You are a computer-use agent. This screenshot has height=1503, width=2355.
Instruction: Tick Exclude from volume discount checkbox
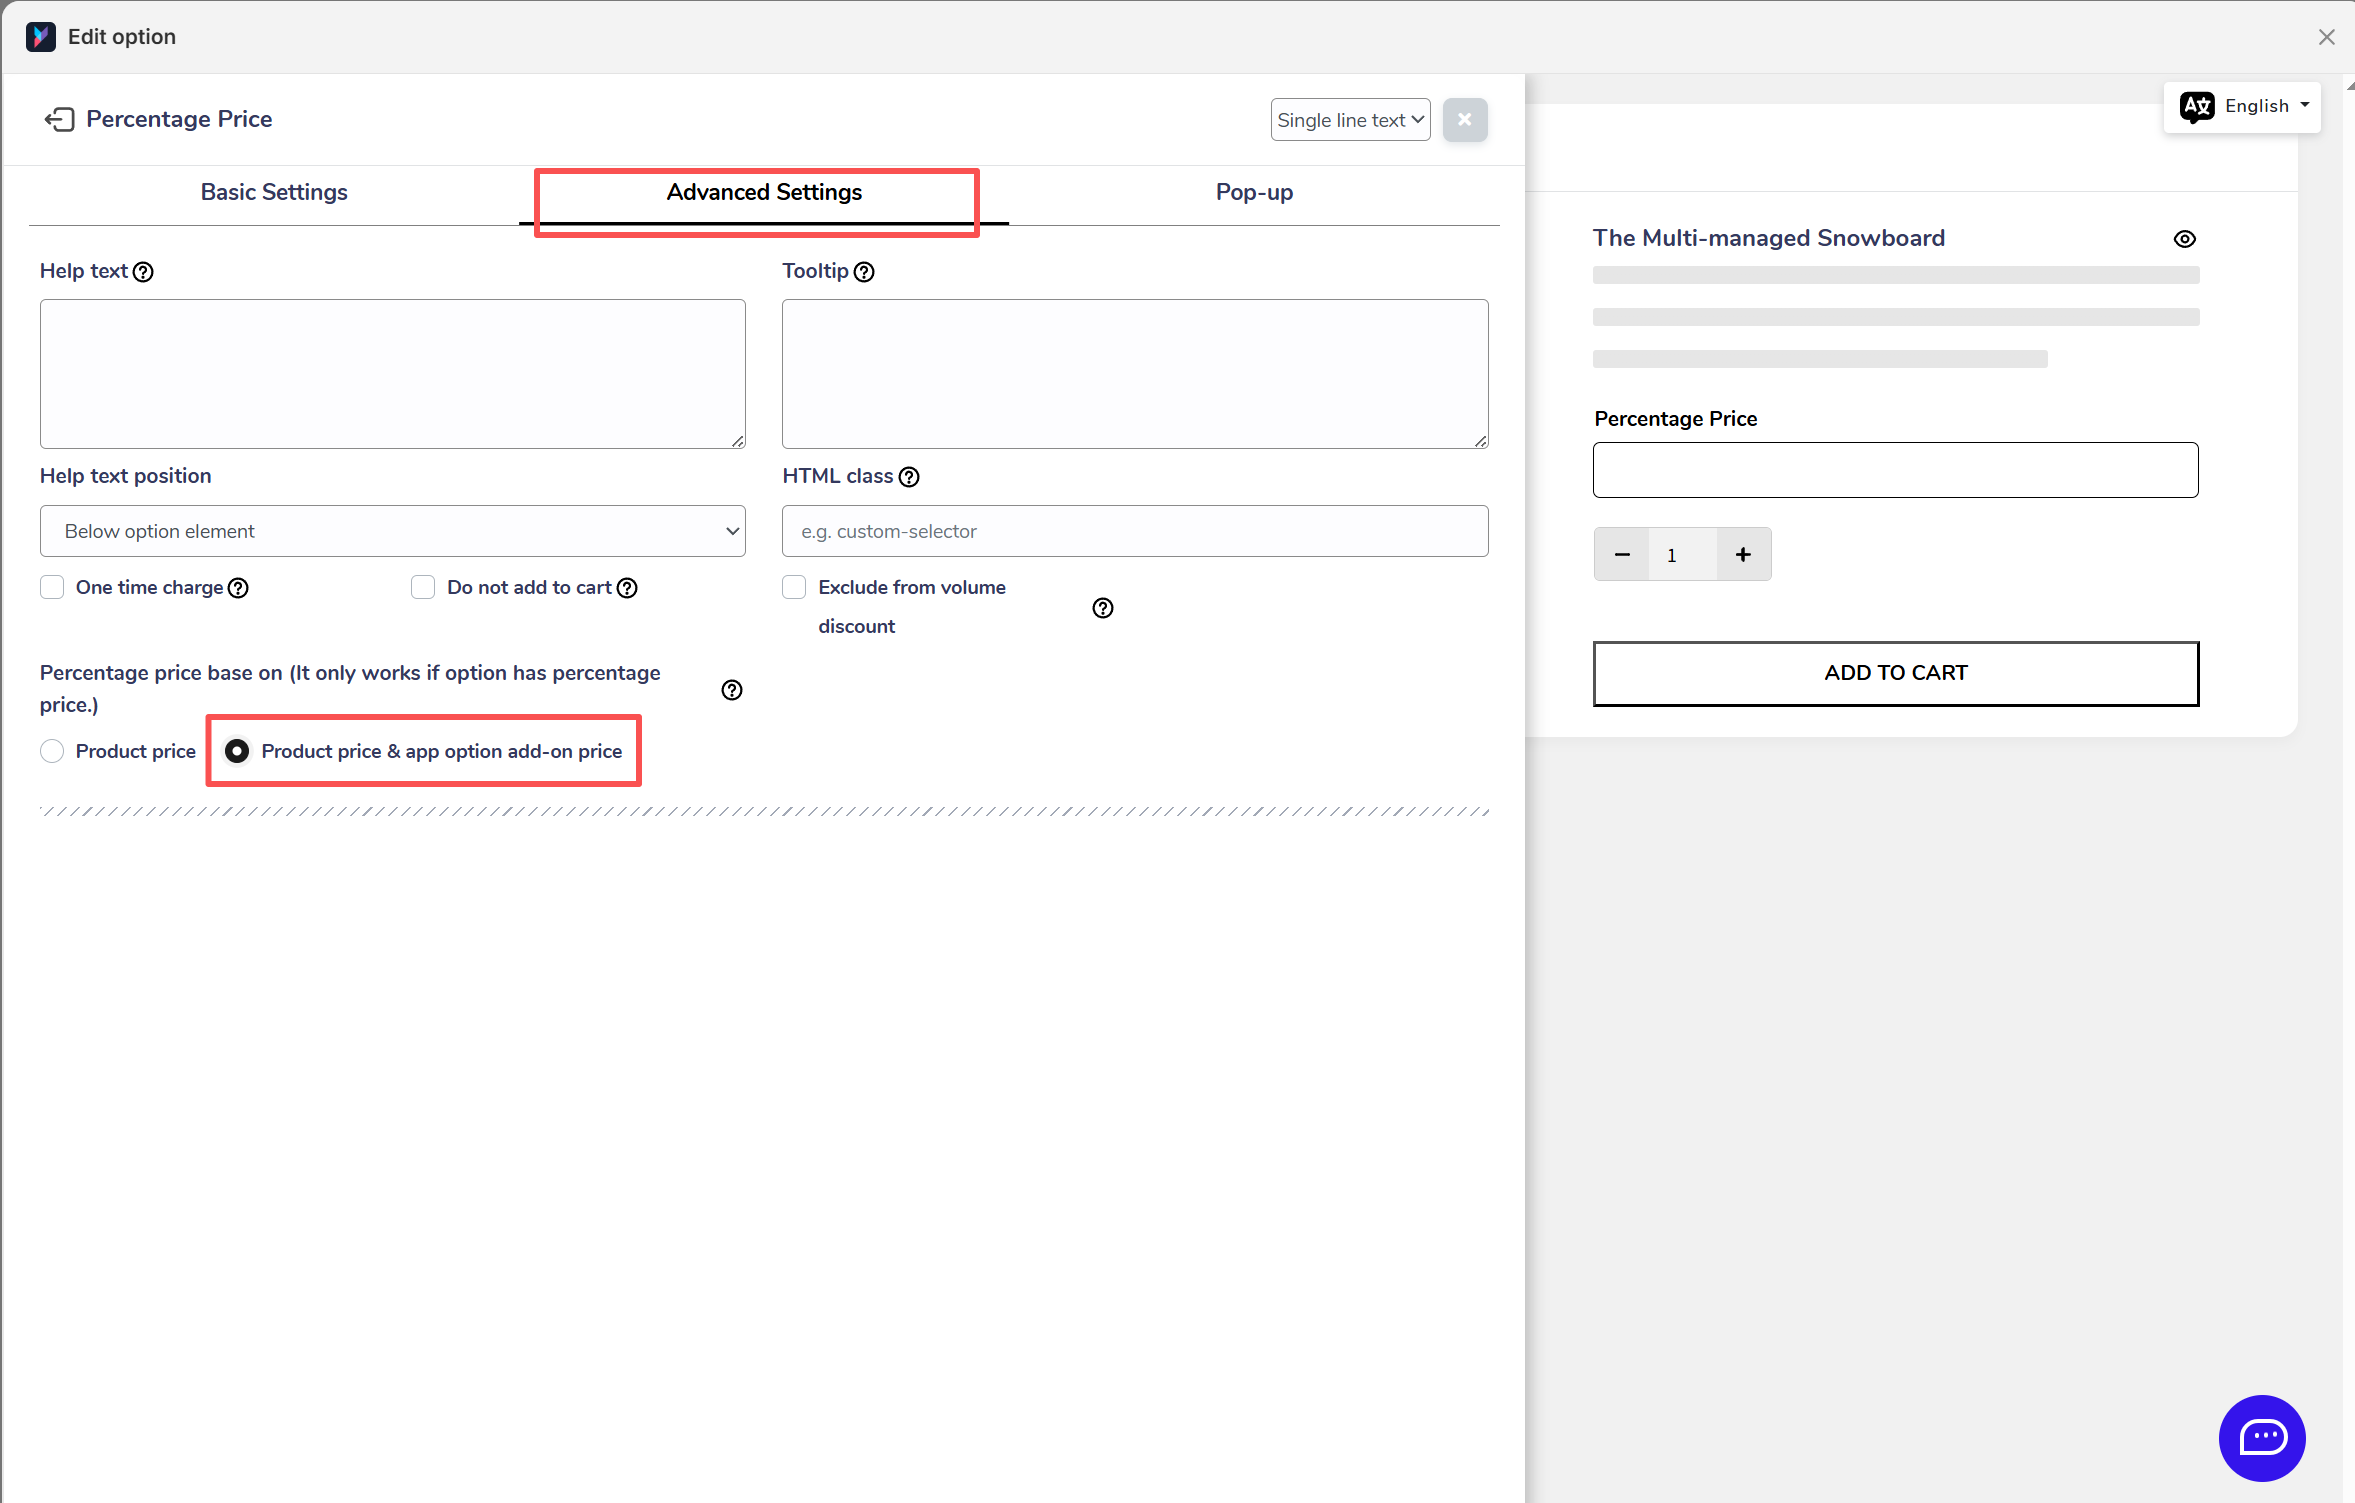[x=794, y=587]
